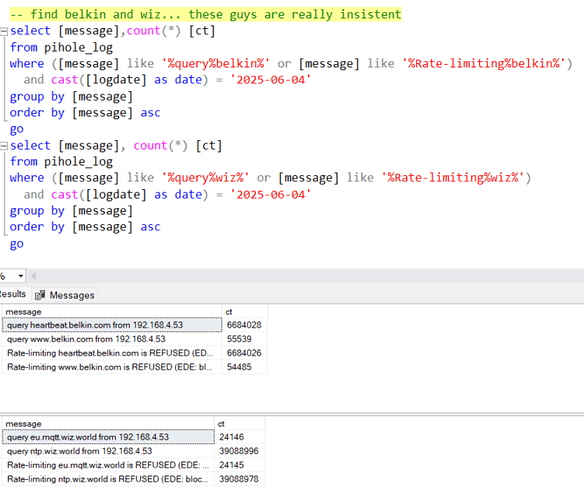Select the query eu.mqtt.wiz.world result cell
The image size is (584, 500).
coord(108,437)
